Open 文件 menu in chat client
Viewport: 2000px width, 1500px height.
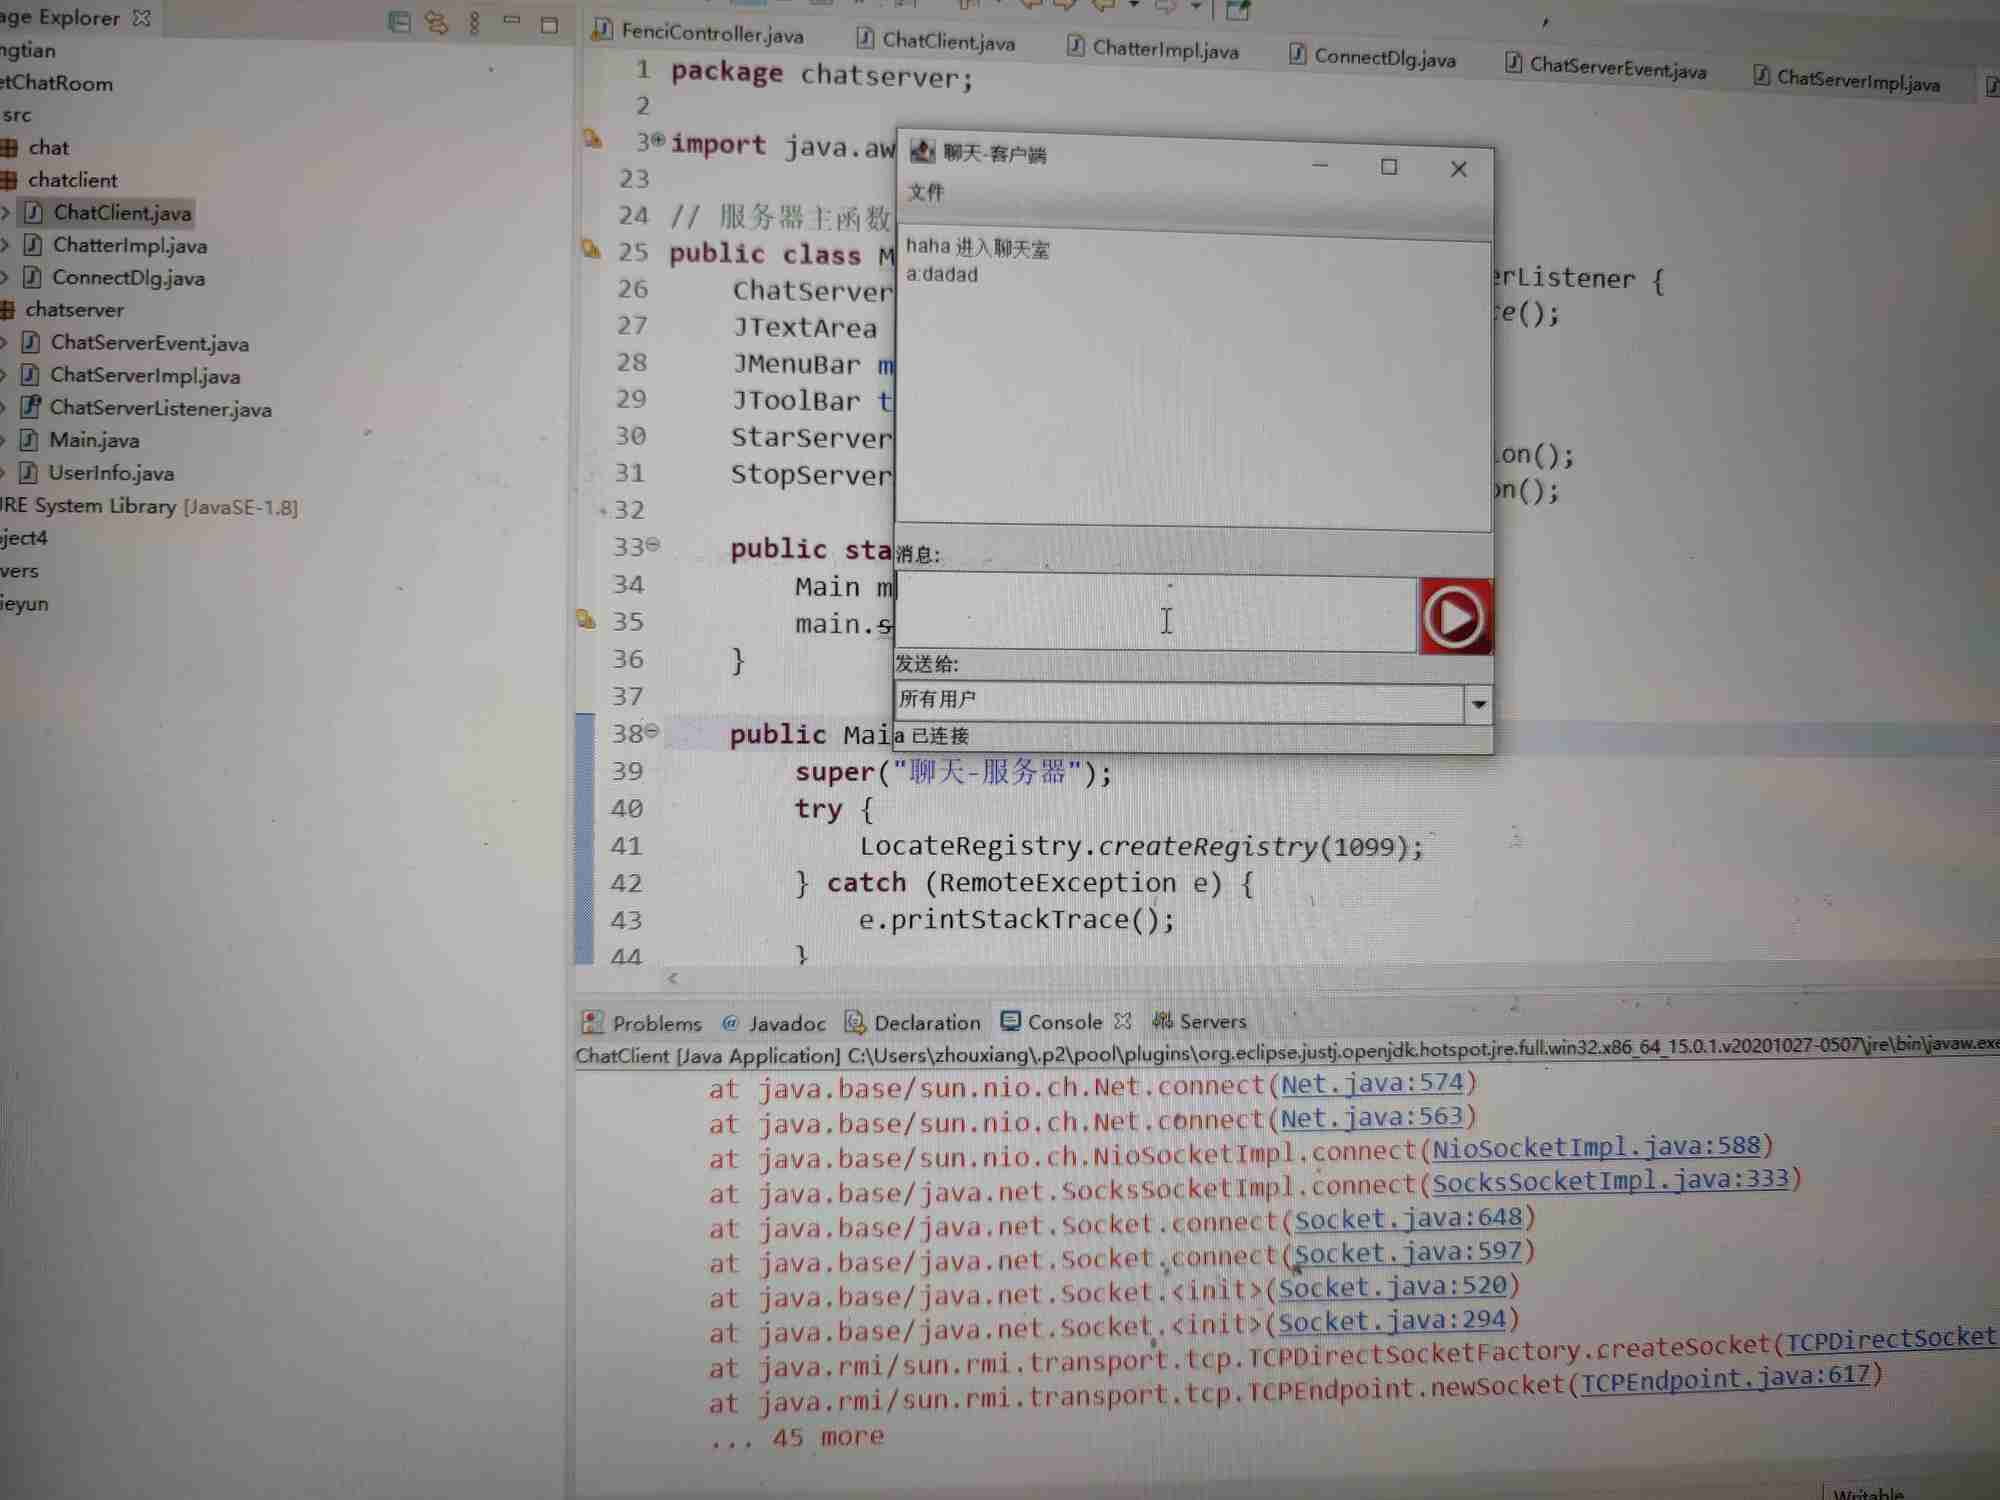pyautogui.click(x=925, y=192)
